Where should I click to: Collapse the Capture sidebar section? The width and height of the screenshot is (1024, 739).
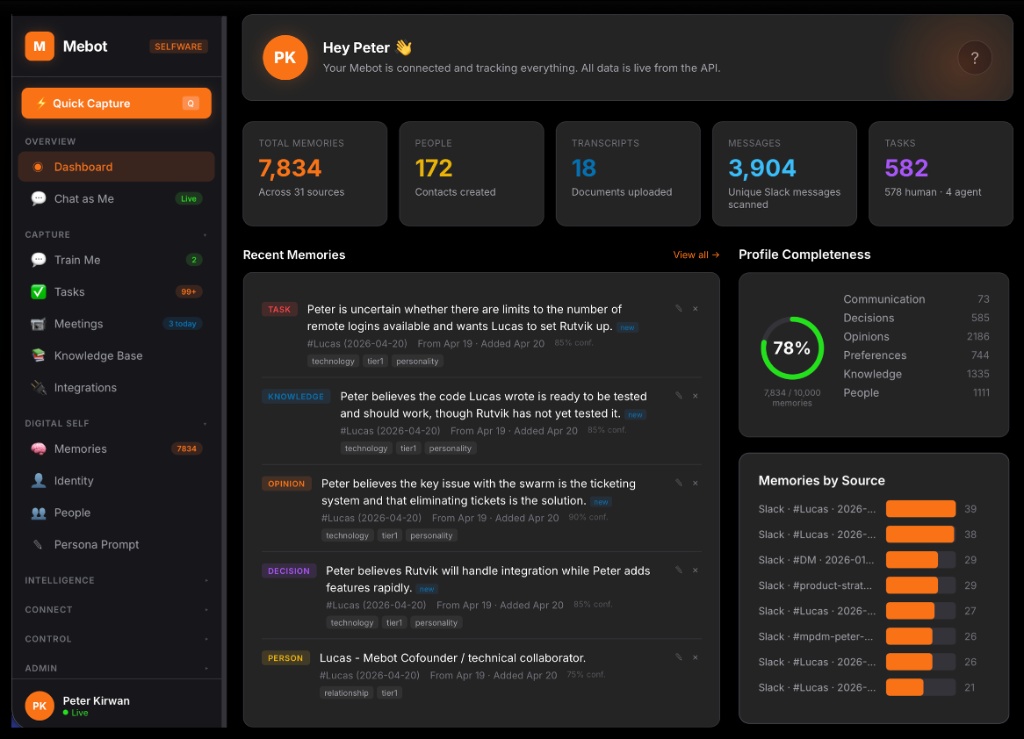[x=205, y=235]
